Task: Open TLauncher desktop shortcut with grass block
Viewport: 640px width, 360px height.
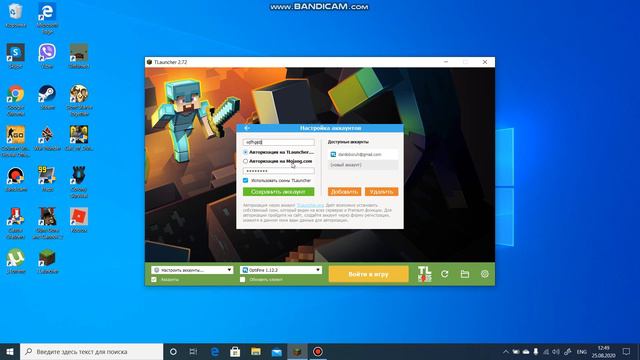Action: (x=47, y=261)
